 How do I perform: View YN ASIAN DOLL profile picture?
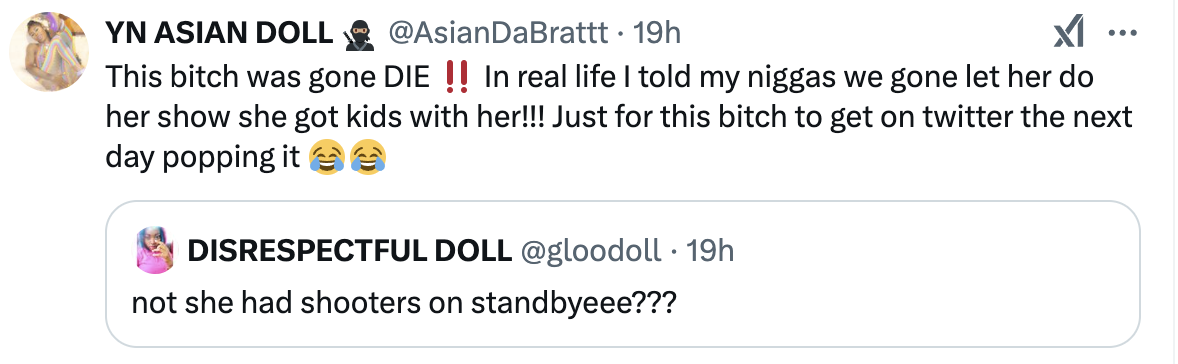click(x=49, y=52)
